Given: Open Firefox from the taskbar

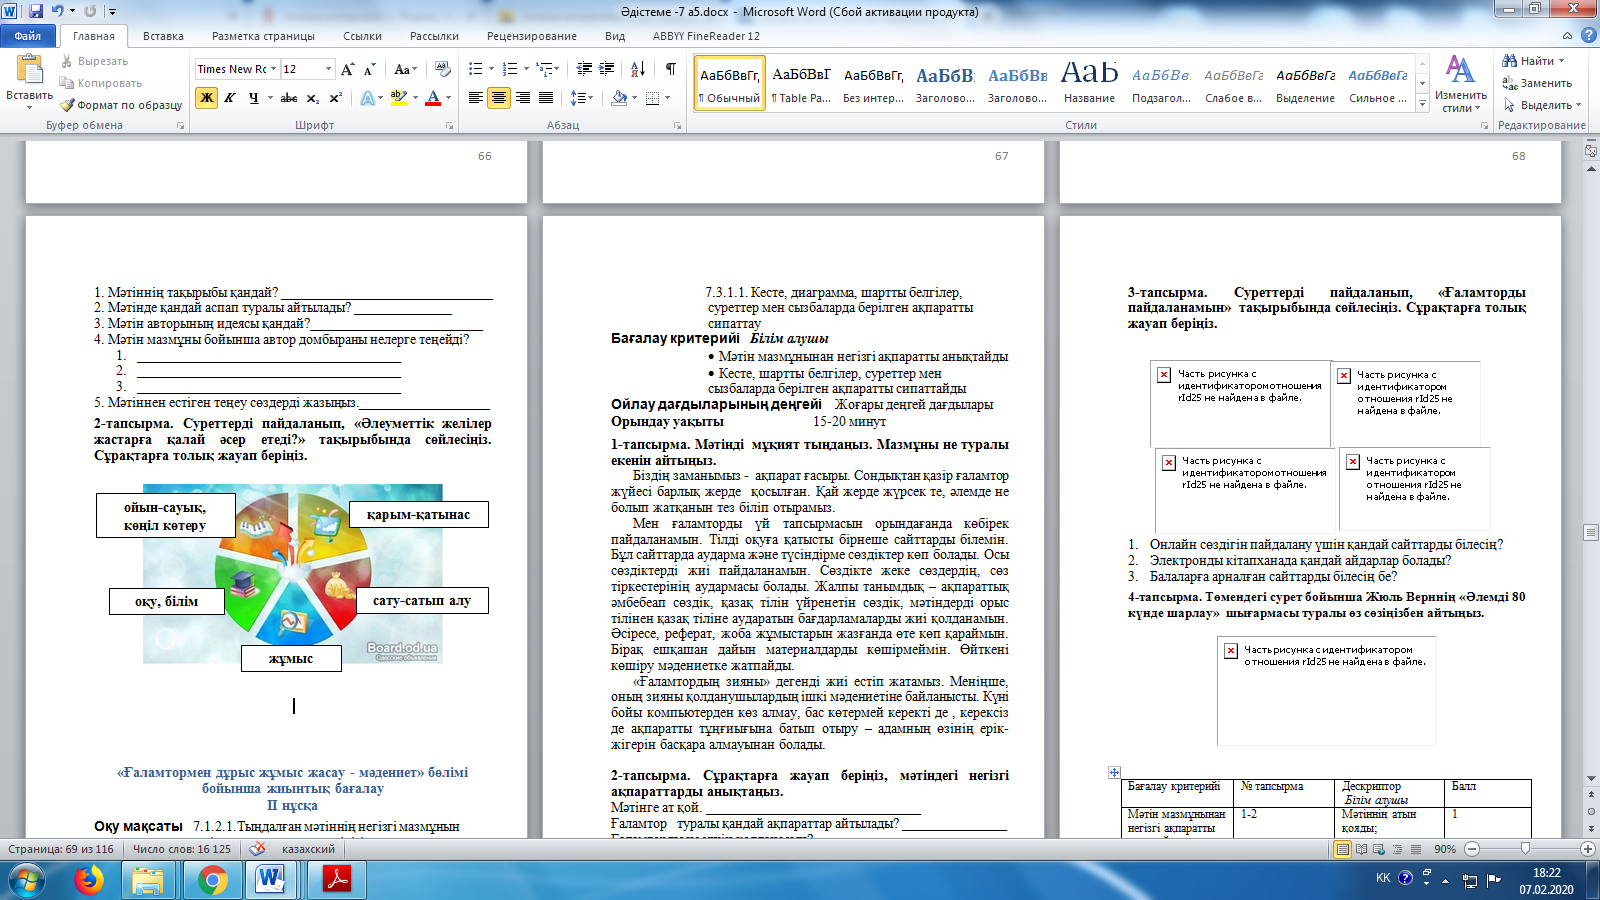Looking at the screenshot, I should click(89, 880).
